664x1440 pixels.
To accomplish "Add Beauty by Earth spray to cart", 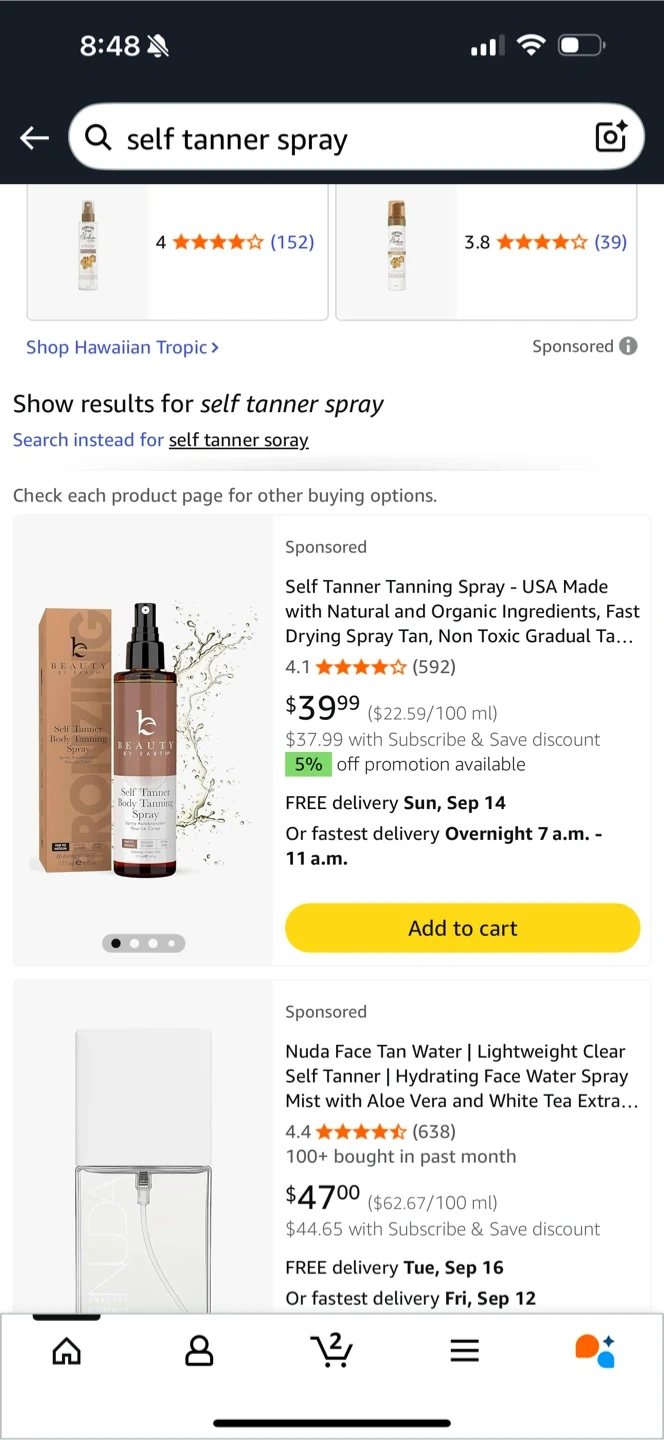I will pyautogui.click(x=462, y=928).
